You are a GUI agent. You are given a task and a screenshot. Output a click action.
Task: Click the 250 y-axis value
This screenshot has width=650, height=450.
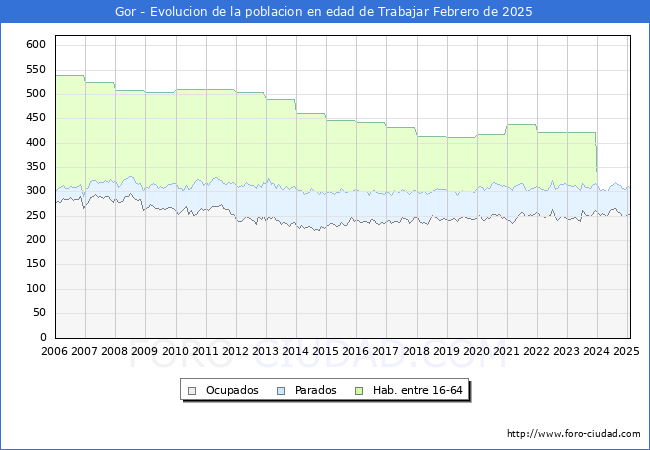pyautogui.click(x=36, y=215)
